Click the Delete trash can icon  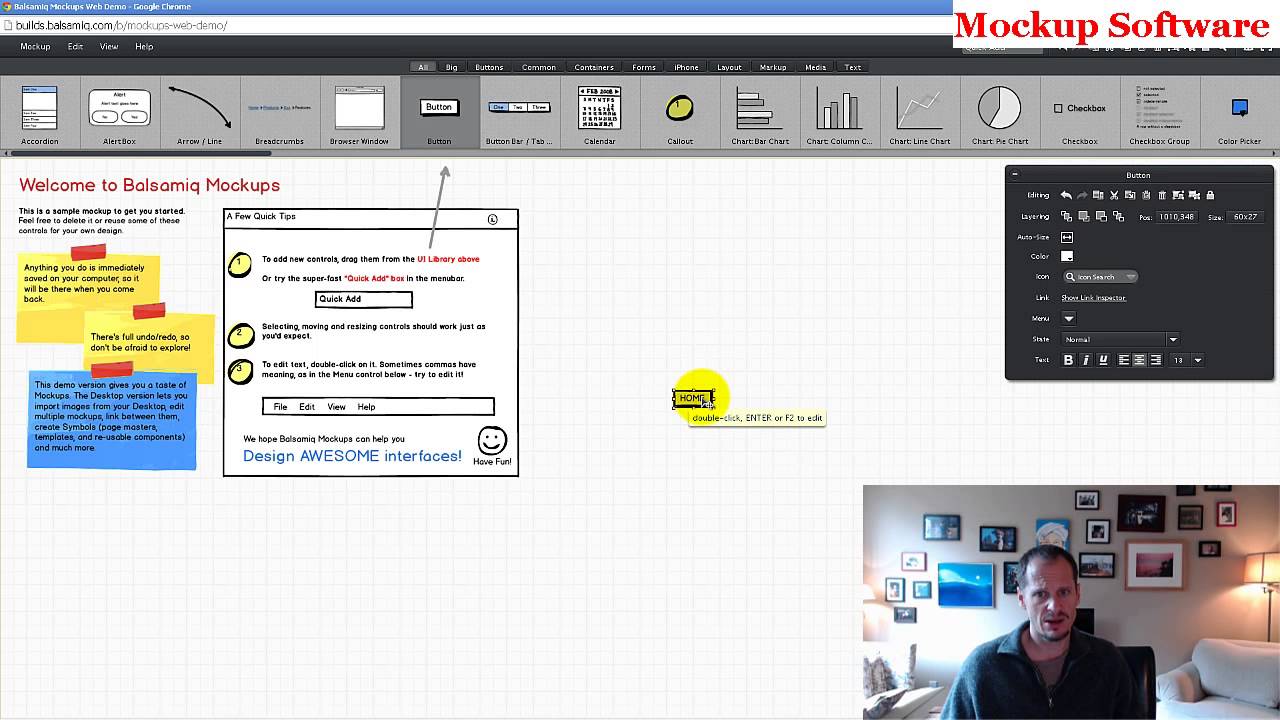tap(1162, 195)
